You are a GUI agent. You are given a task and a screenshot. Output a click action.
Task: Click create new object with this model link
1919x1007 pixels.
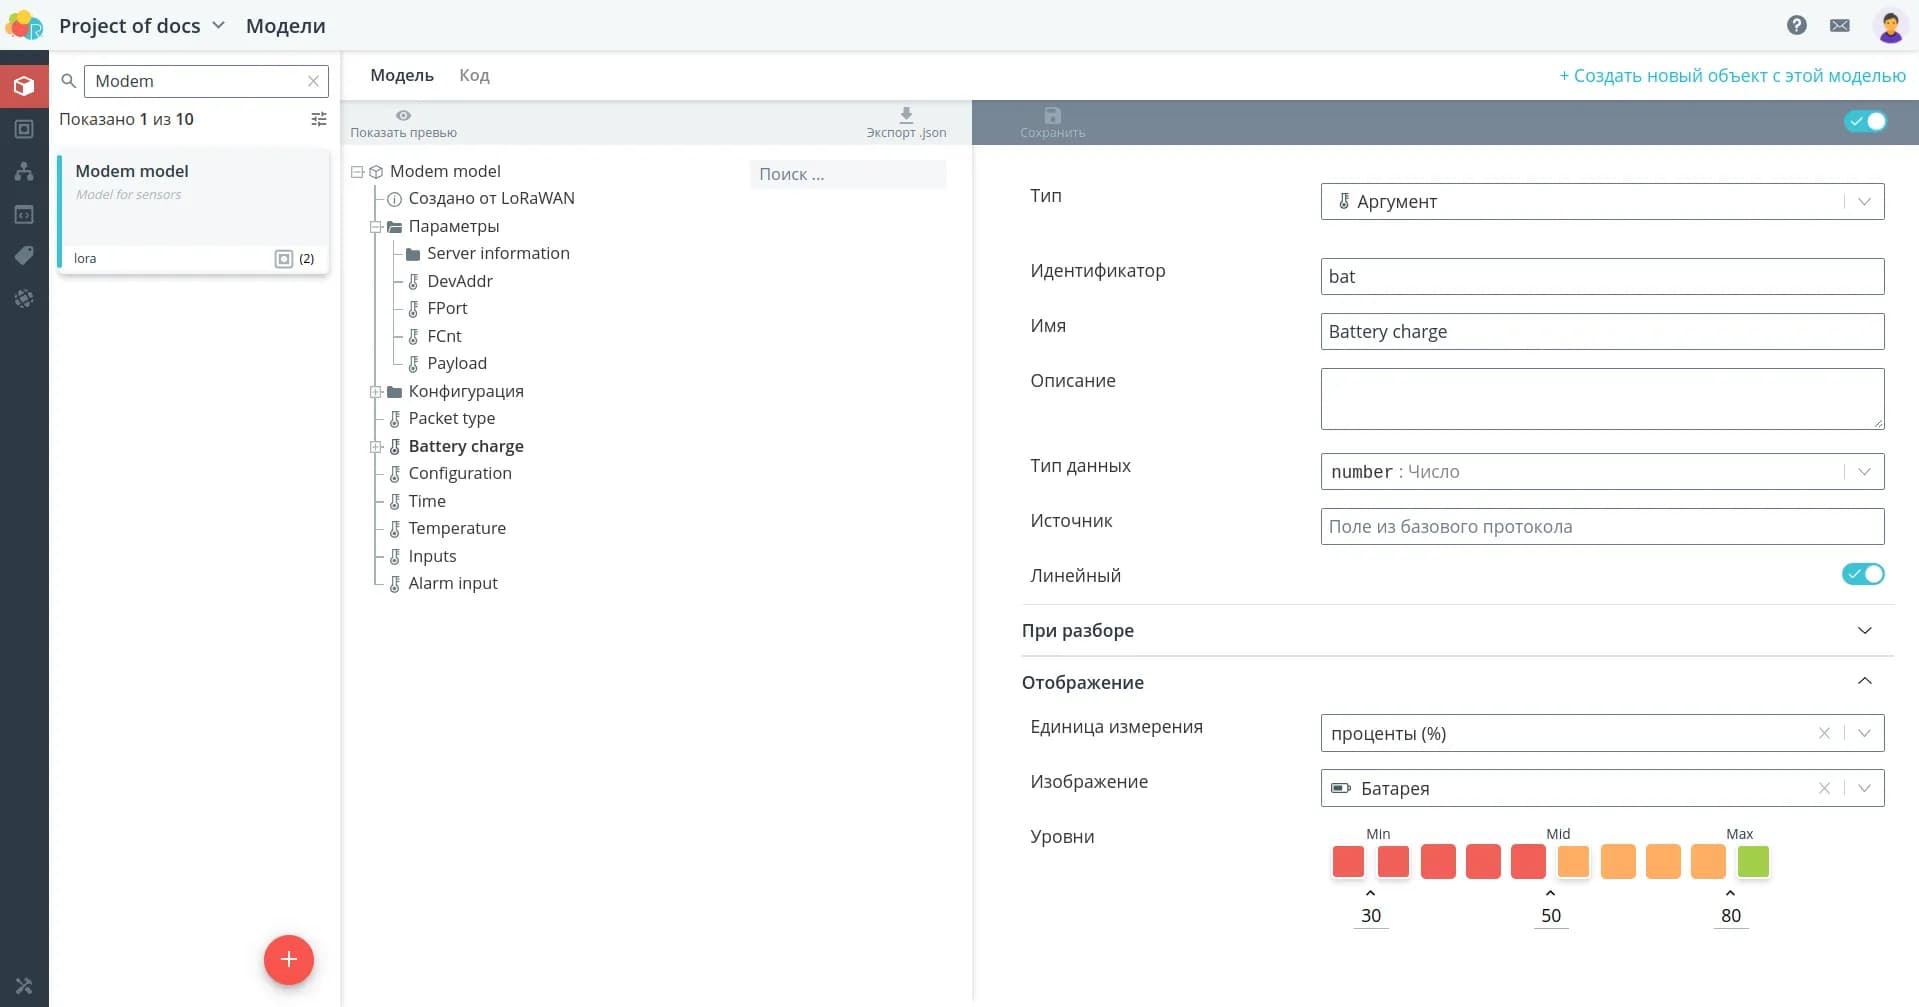(1732, 76)
